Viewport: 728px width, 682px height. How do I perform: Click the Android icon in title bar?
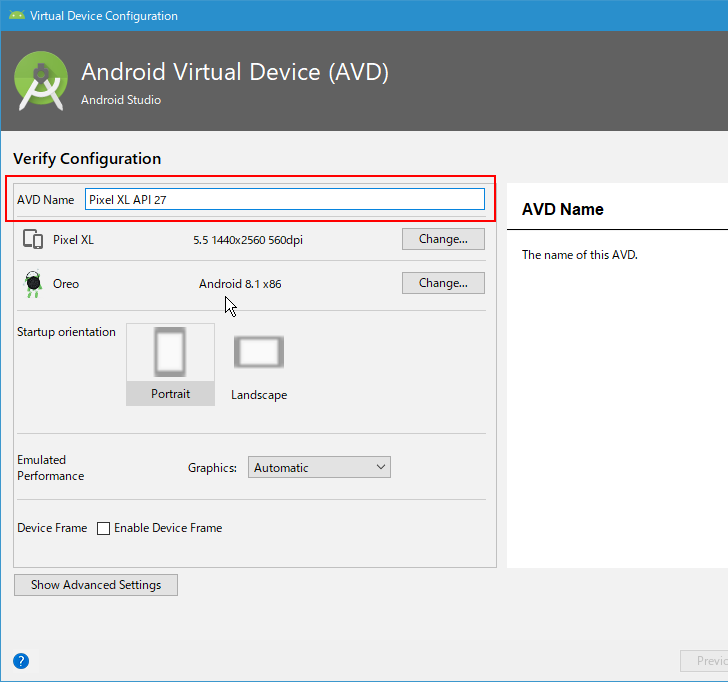17,15
